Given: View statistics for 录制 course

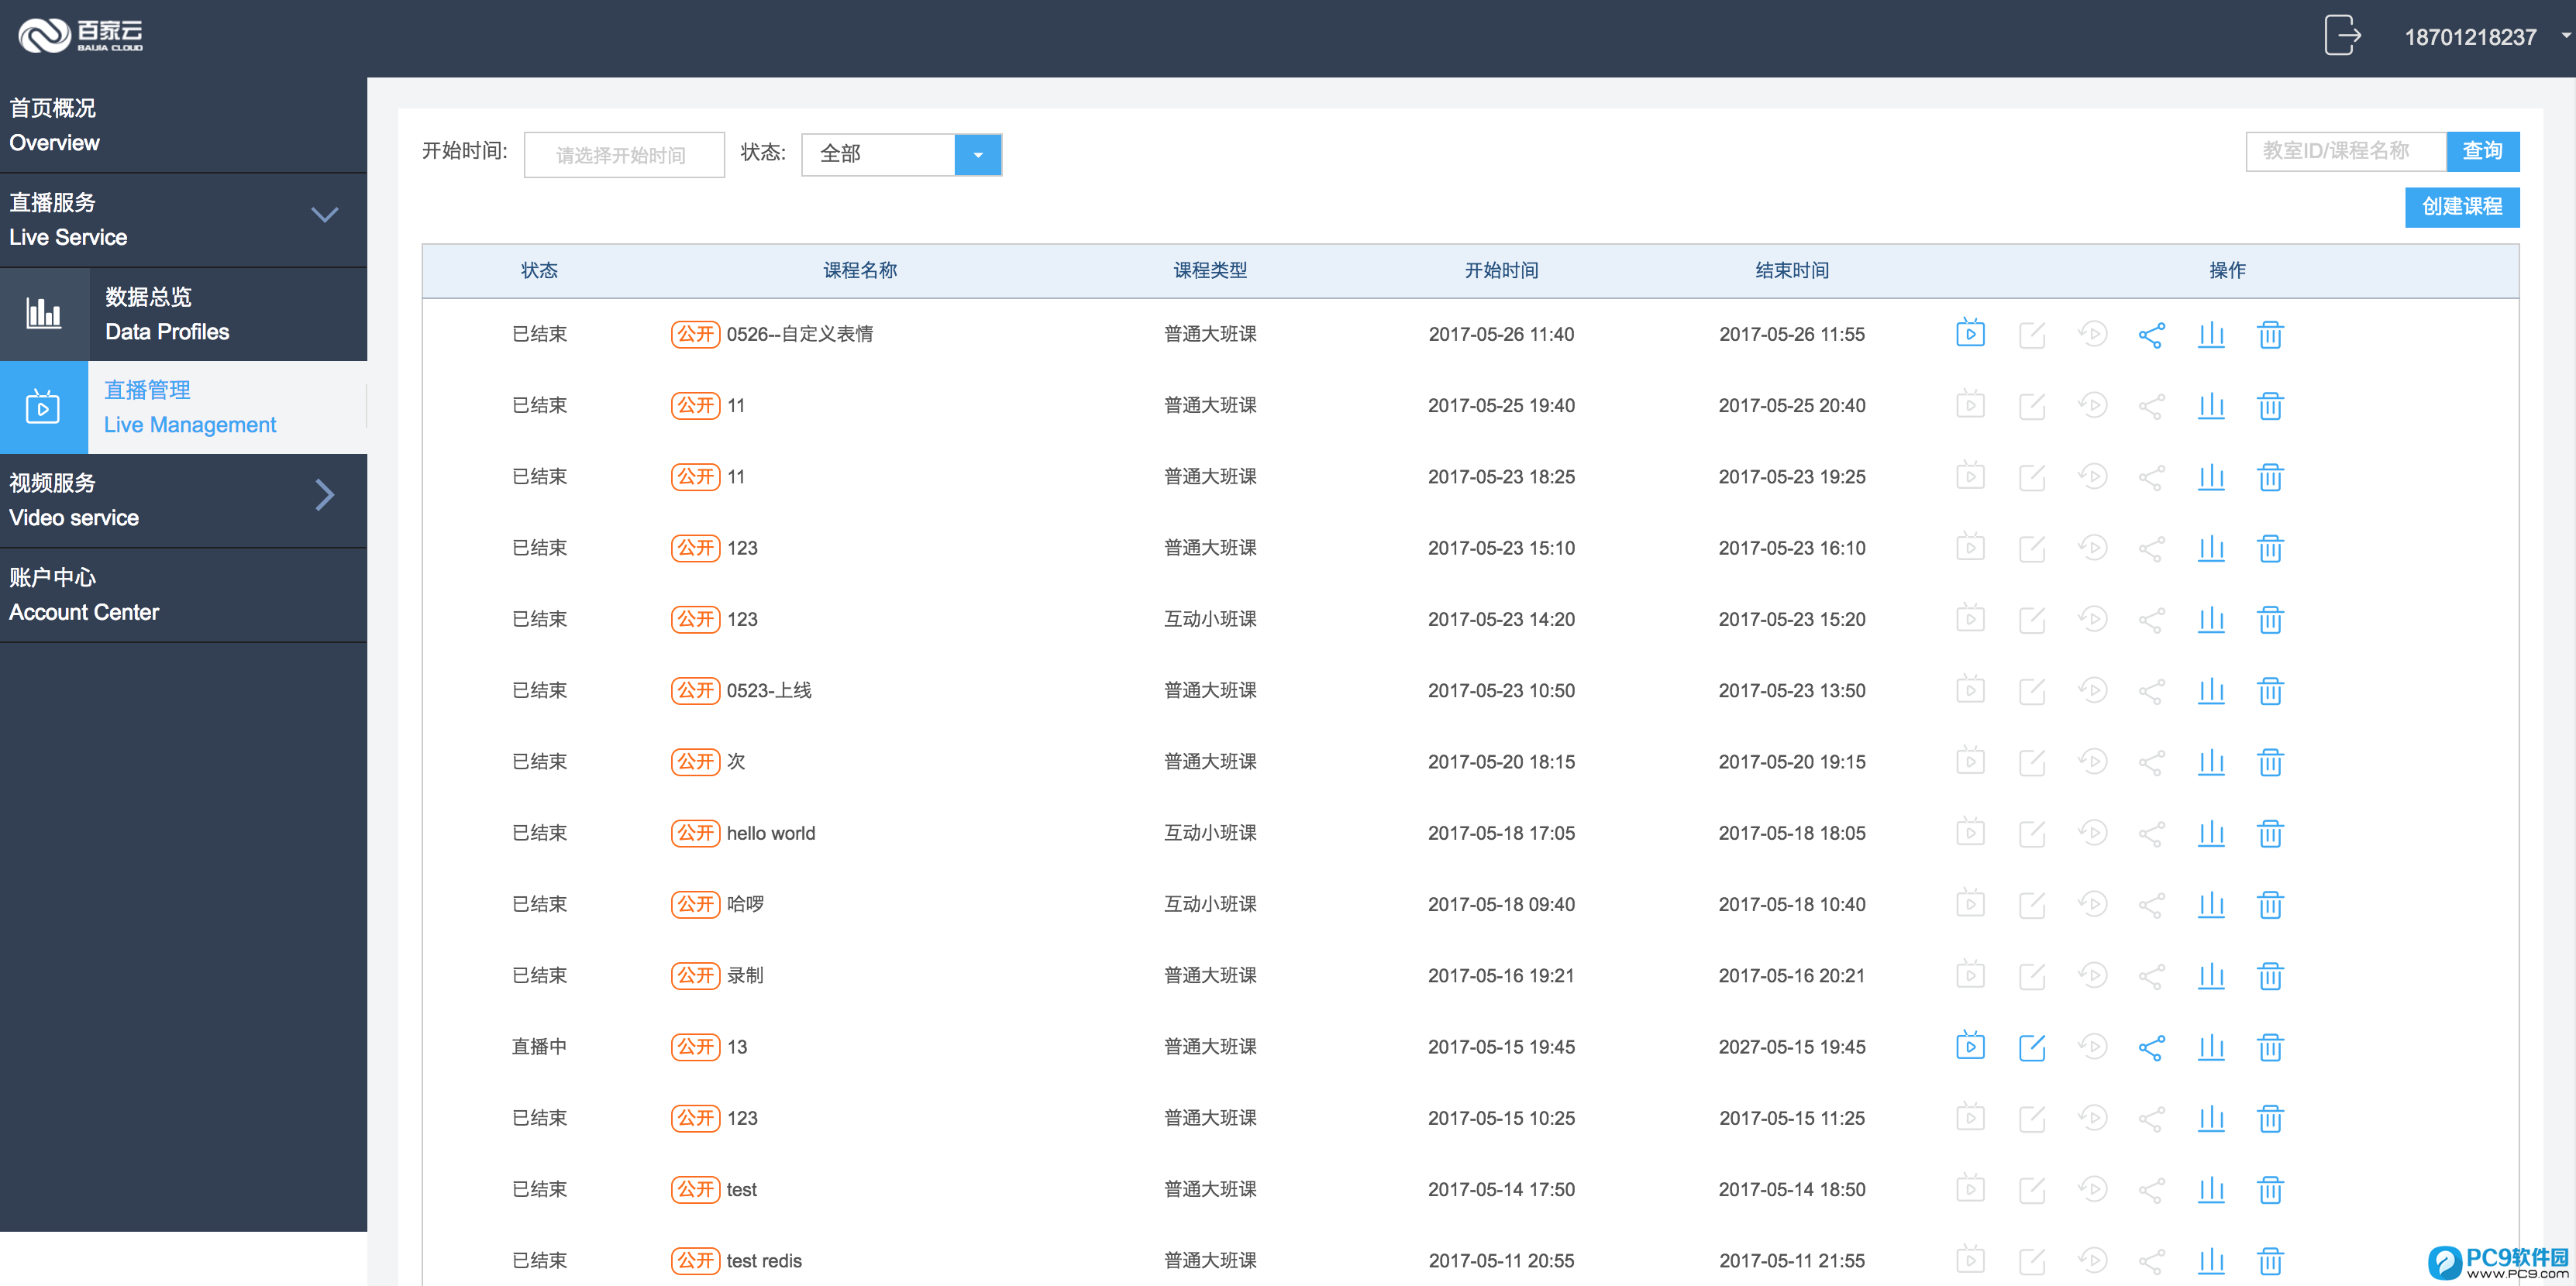Looking at the screenshot, I should tap(2211, 976).
